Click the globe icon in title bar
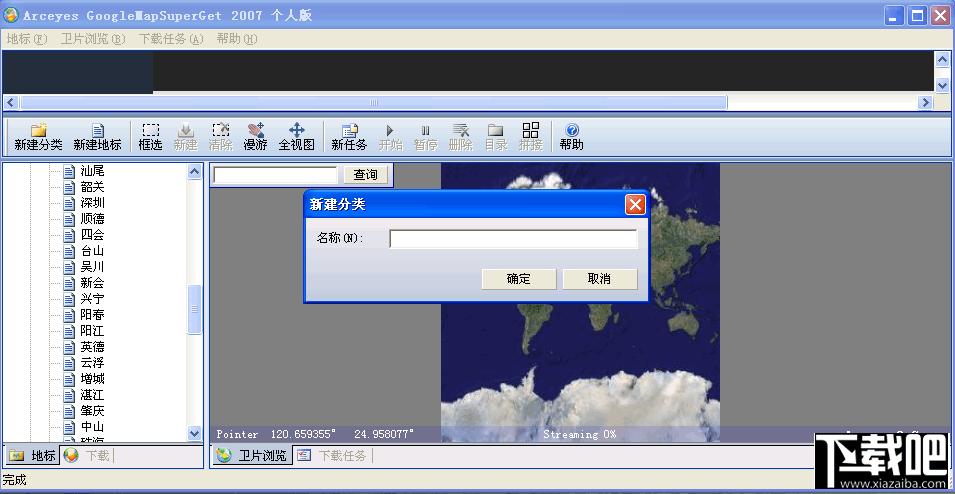This screenshot has height=494, width=955. (10, 15)
